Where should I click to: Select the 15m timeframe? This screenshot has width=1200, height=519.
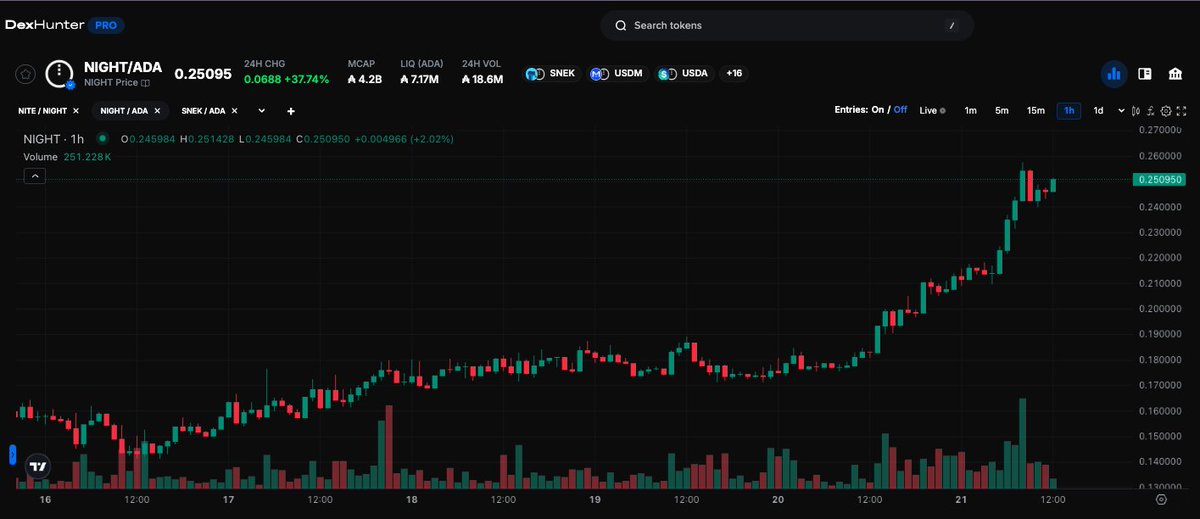pos(1036,111)
